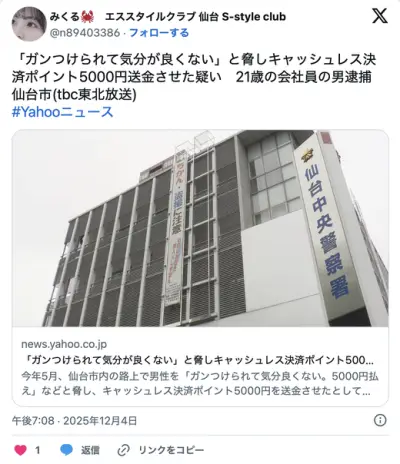The width and height of the screenshot is (400, 464).
Task: Open the user's profile avatar
Action: 29,24
